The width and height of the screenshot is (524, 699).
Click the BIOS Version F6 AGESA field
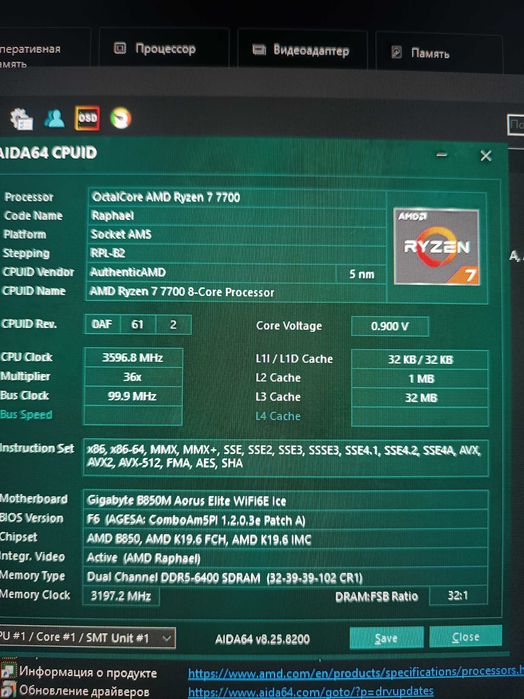(x=285, y=520)
